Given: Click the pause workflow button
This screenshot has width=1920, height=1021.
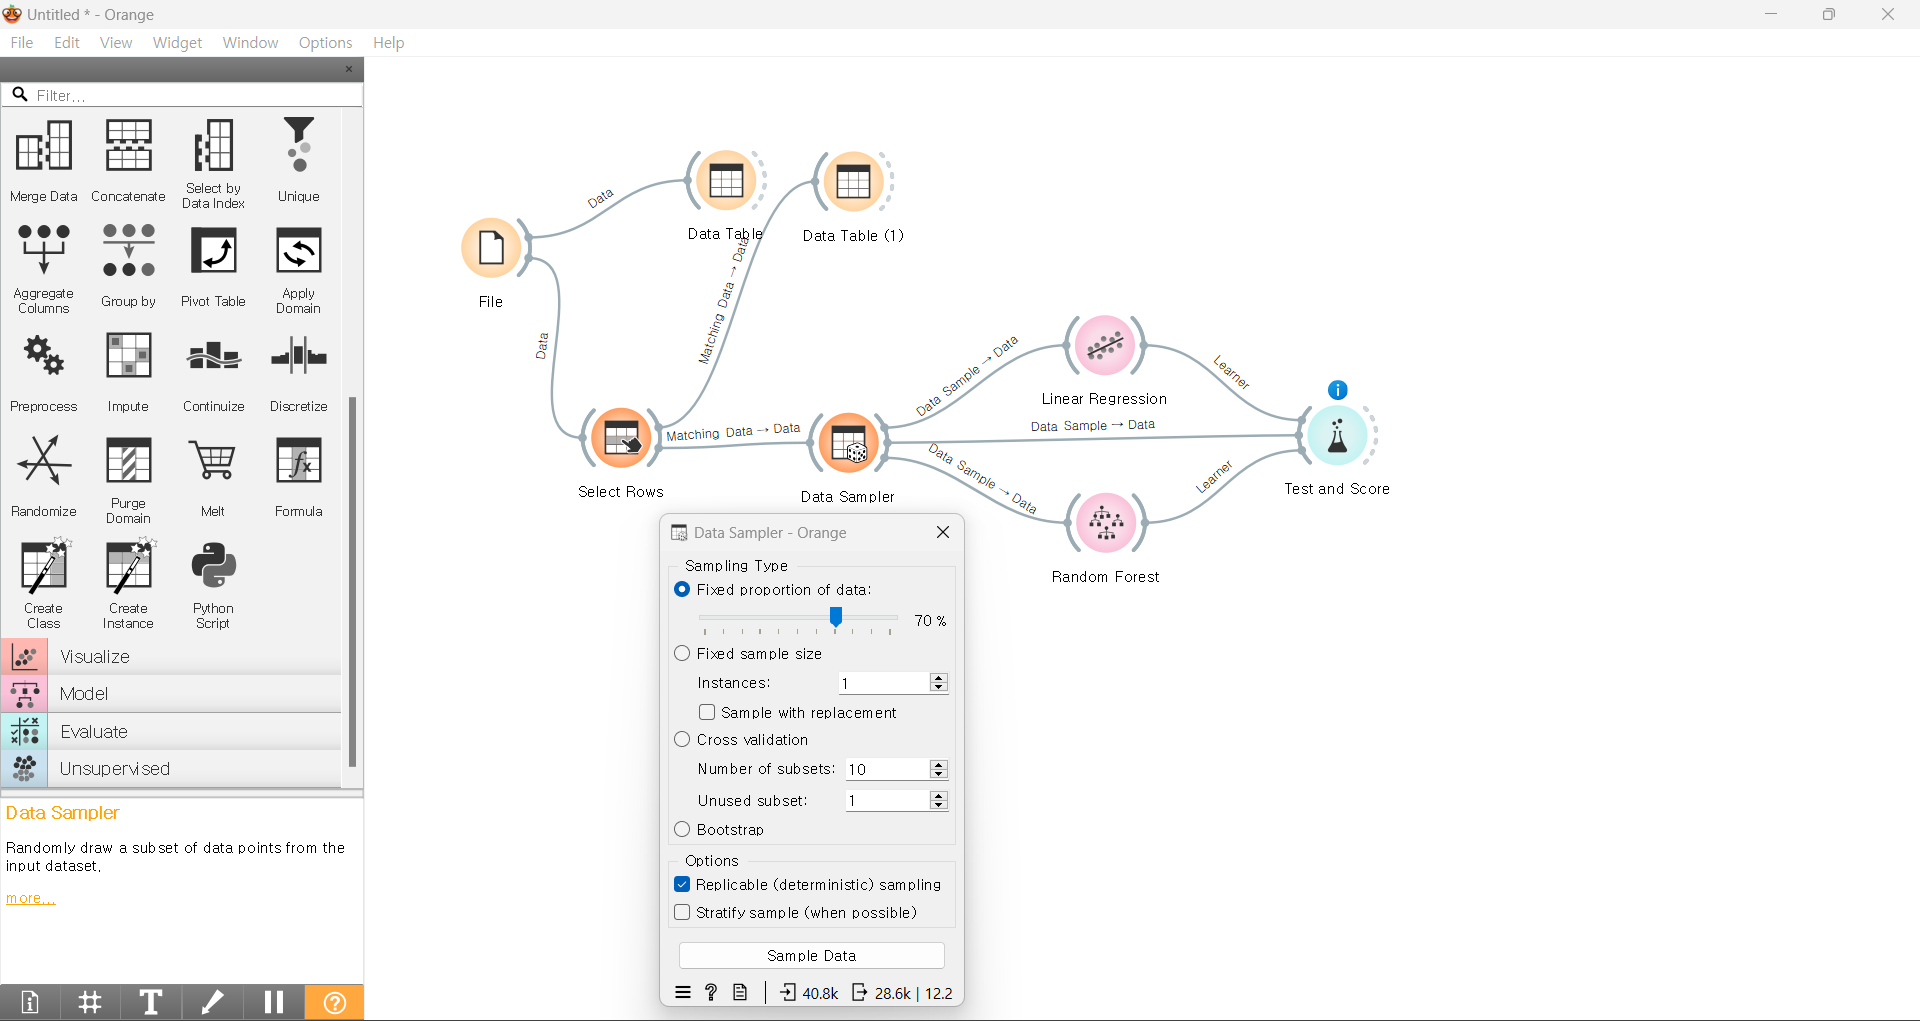Looking at the screenshot, I should pos(273,1002).
